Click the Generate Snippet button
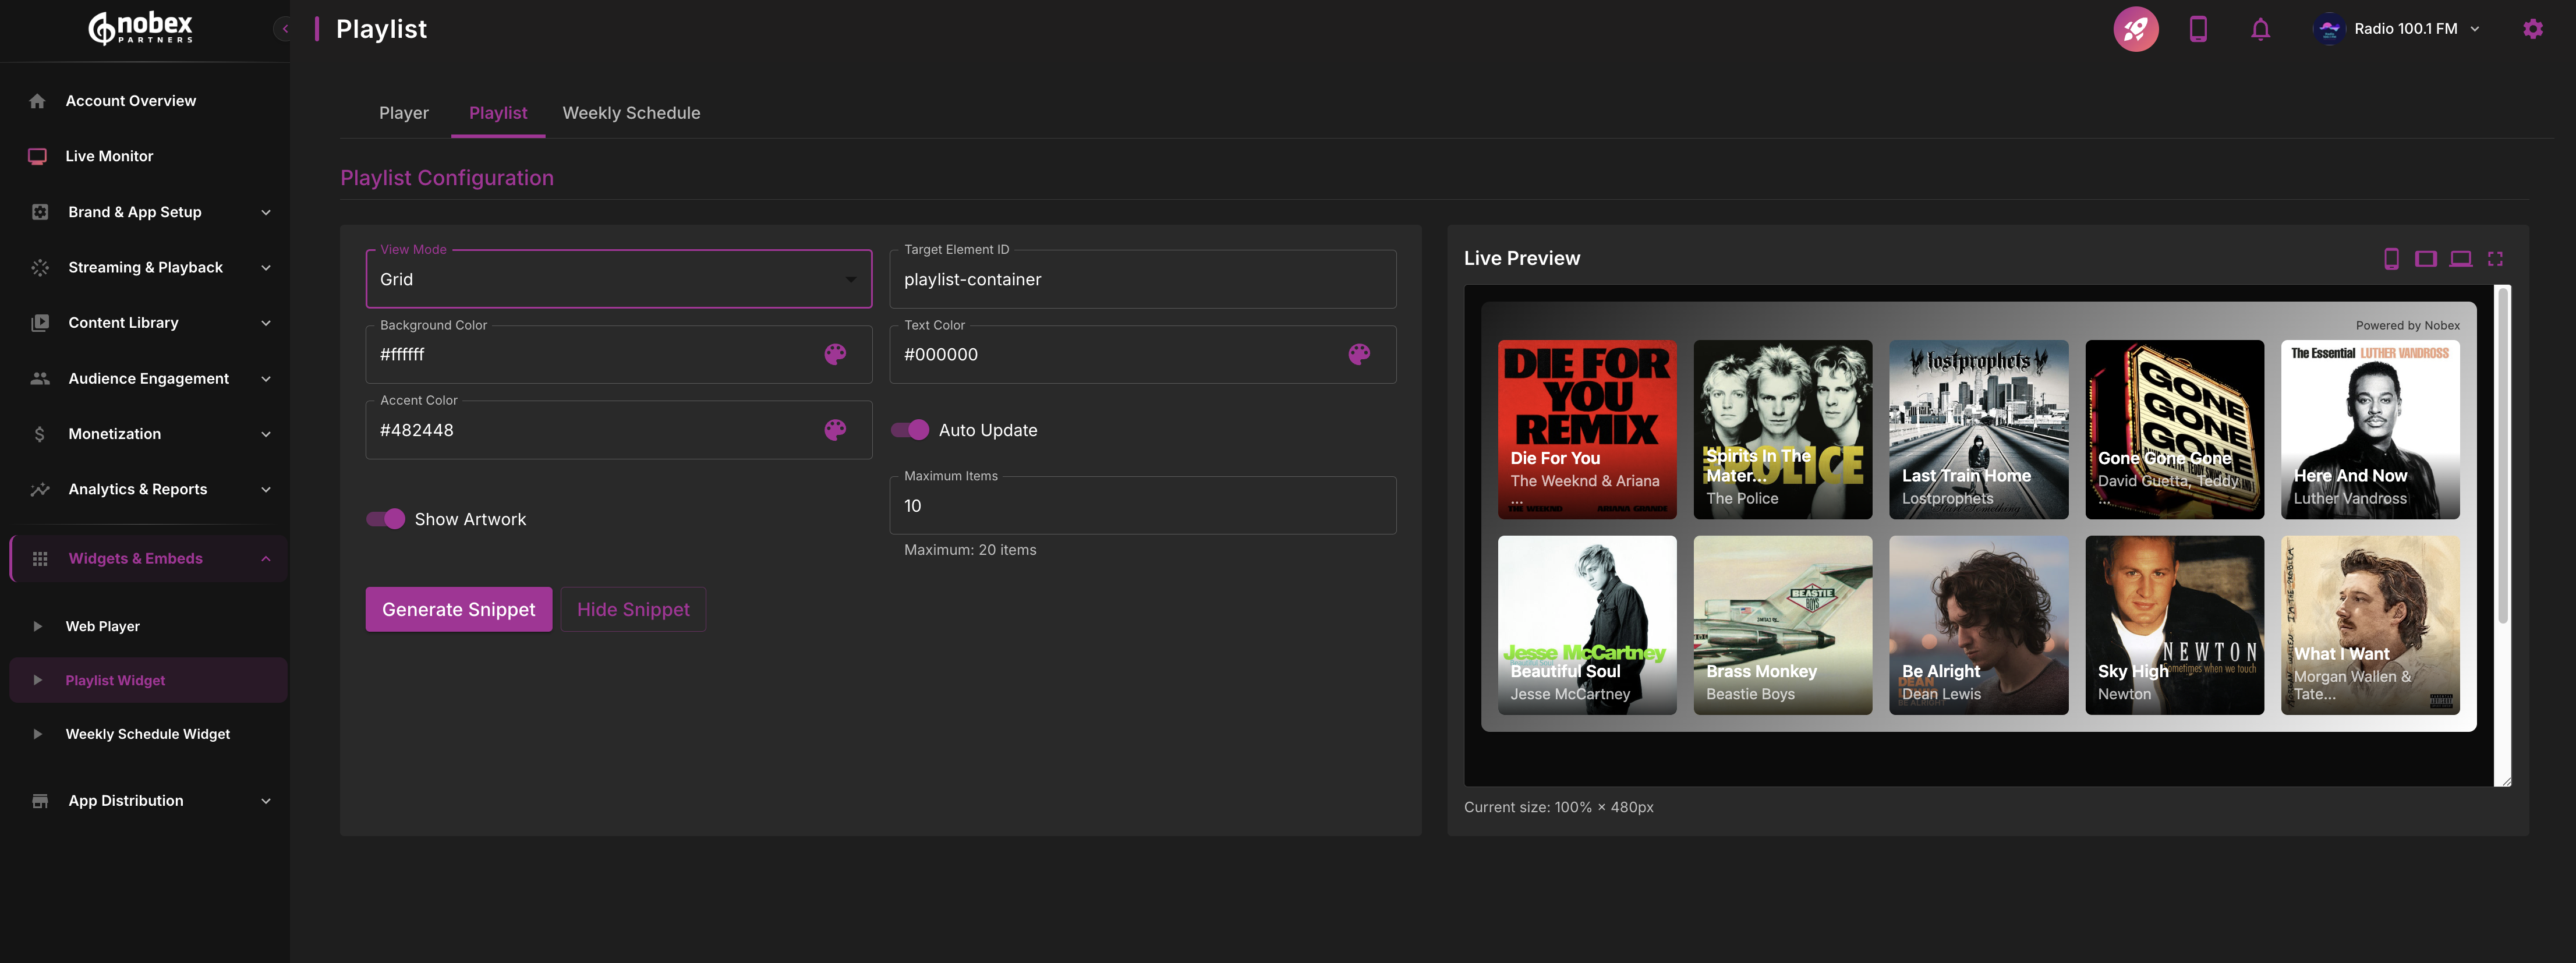 pyautogui.click(x=458, y=609)
